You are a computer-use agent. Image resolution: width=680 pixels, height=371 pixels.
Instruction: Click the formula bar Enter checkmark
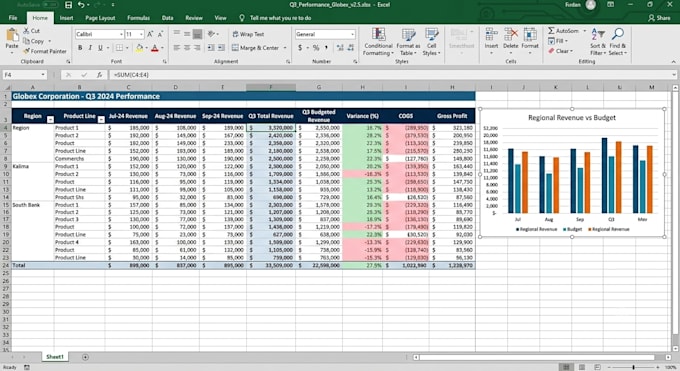(x=84, y=75)
